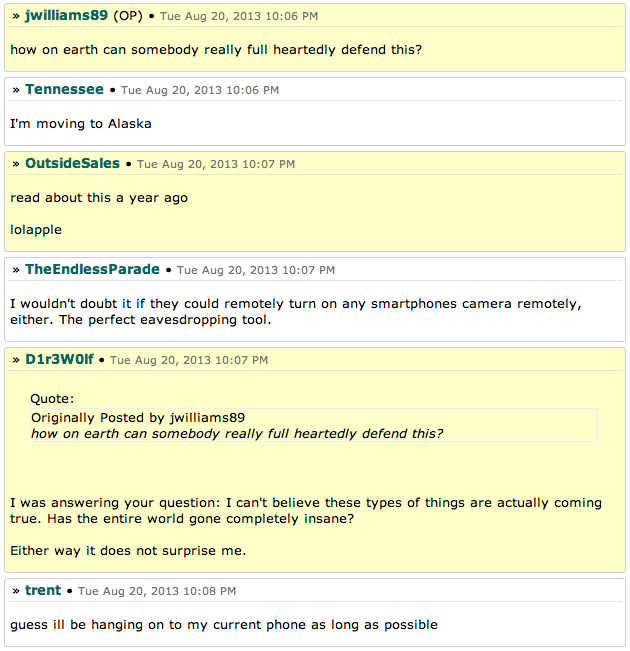
Task: Click the » marker before Tennessee
Action: point(16,90)
